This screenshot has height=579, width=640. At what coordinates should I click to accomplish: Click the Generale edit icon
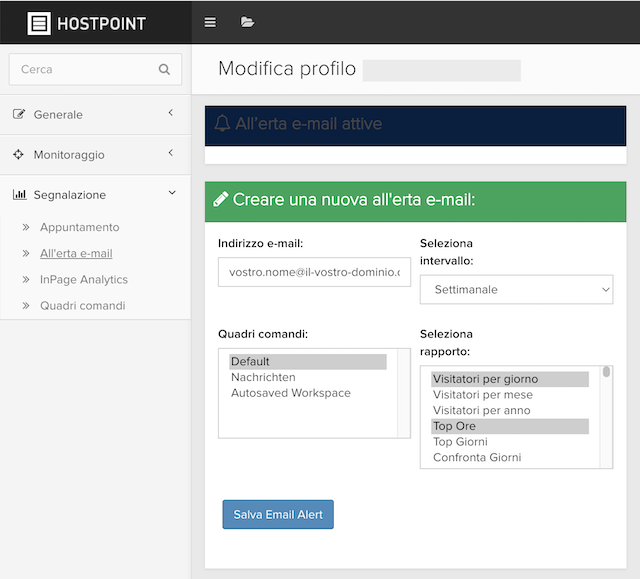pyautogui.click(x=19, y=114)
